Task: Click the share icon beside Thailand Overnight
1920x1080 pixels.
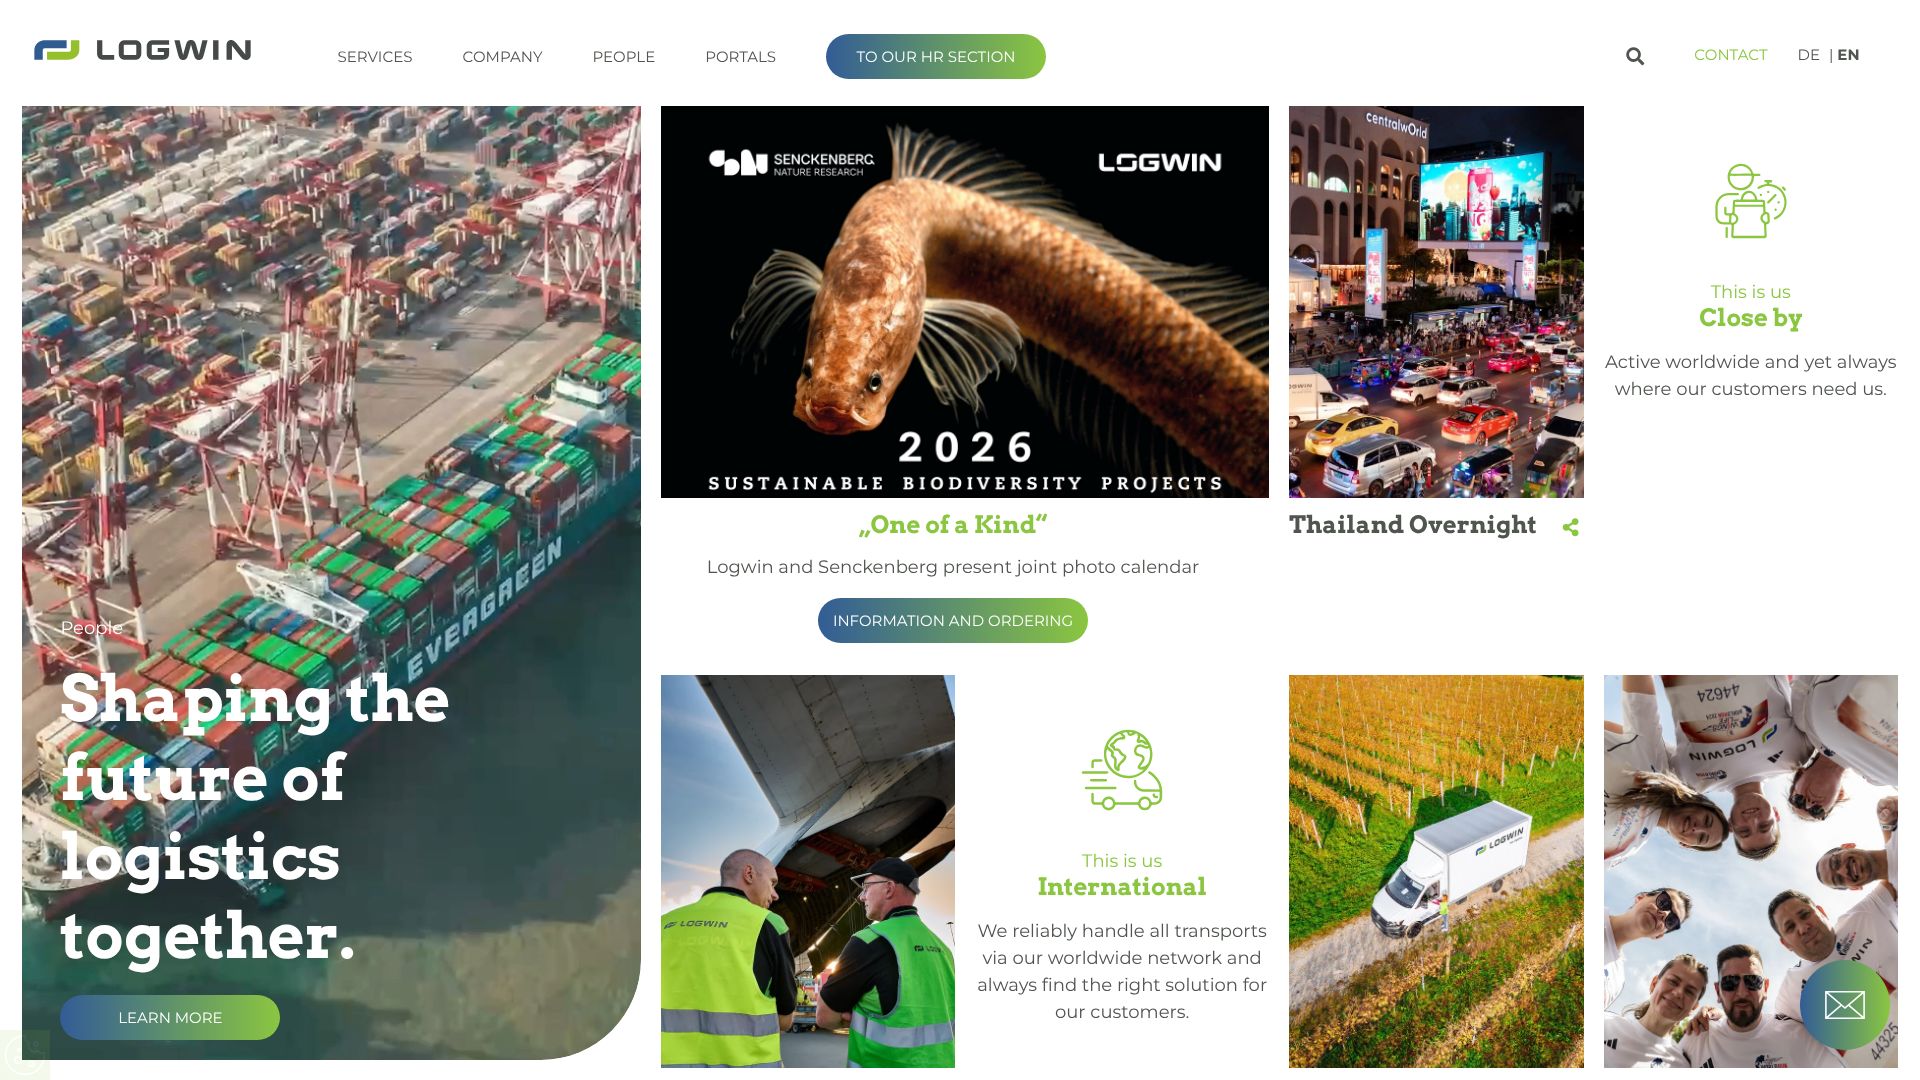Action: (1571, 527)
